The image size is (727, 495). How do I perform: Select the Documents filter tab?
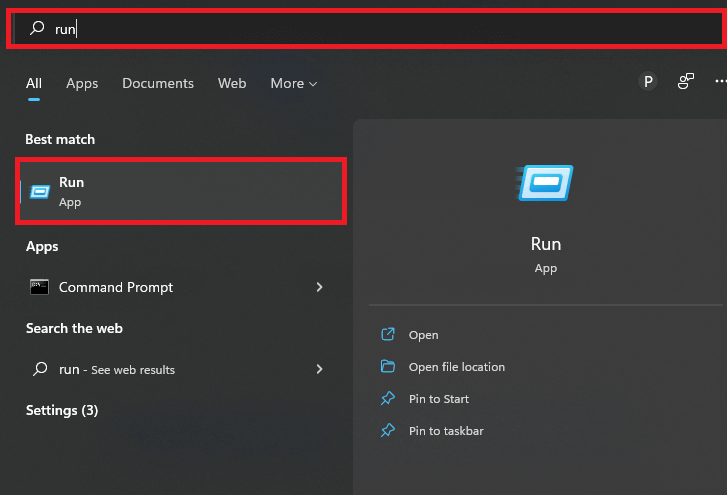[156, 83]
